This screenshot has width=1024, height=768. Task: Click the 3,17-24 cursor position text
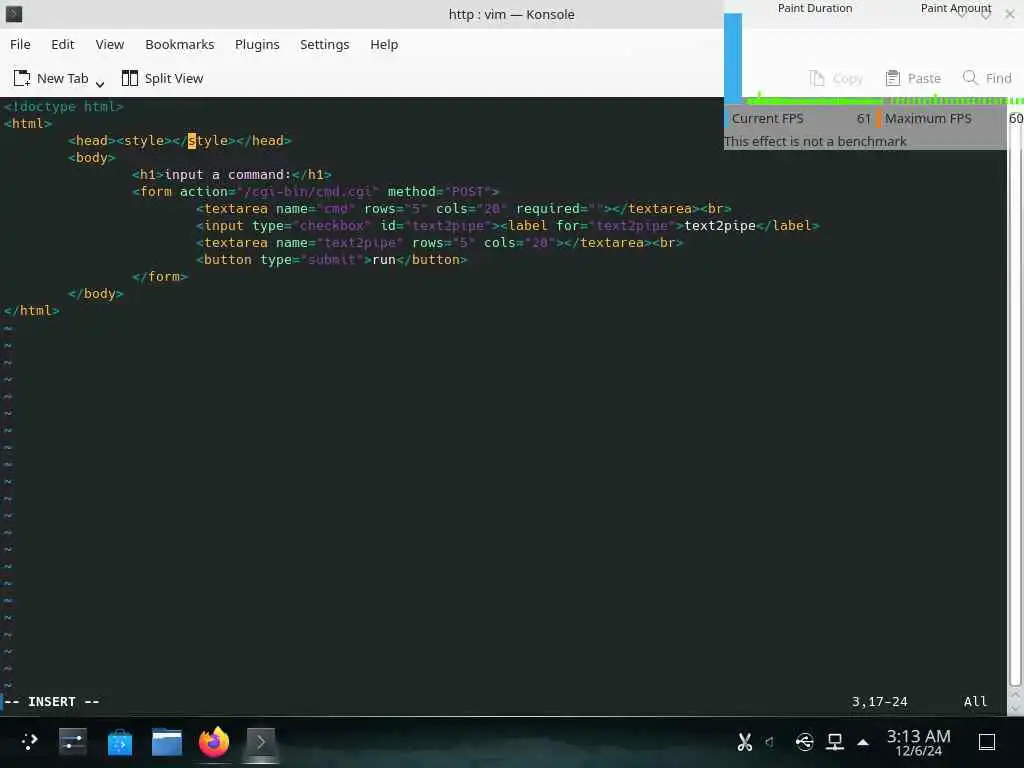point(880,701)
